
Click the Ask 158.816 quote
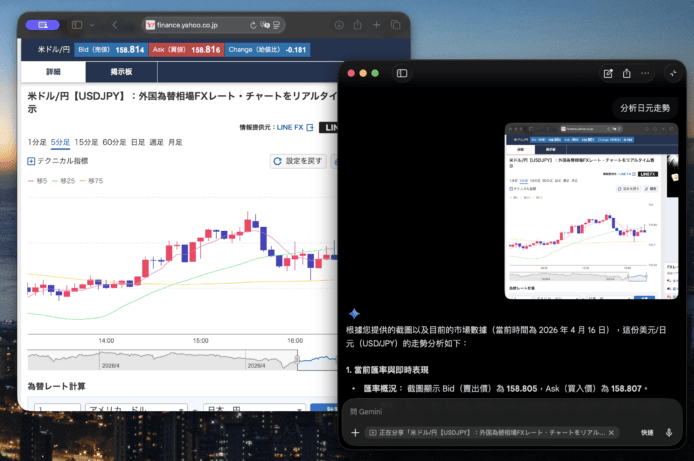point(186,50)
